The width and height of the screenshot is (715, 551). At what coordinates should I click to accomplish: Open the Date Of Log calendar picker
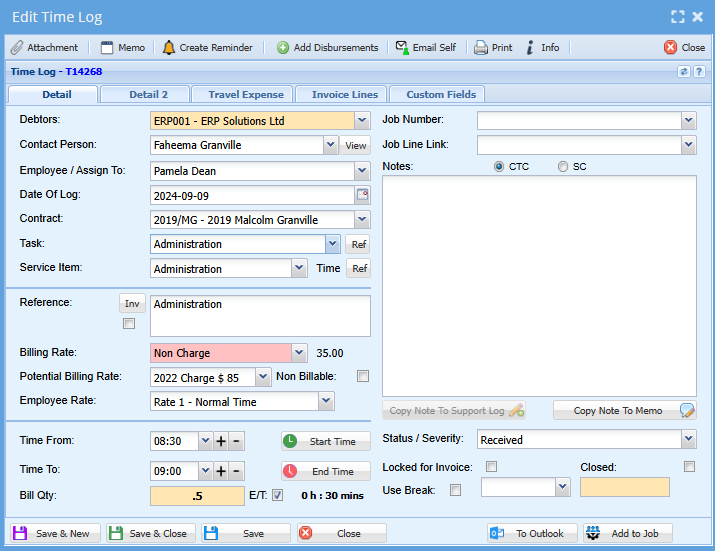(x=362, y=195)
